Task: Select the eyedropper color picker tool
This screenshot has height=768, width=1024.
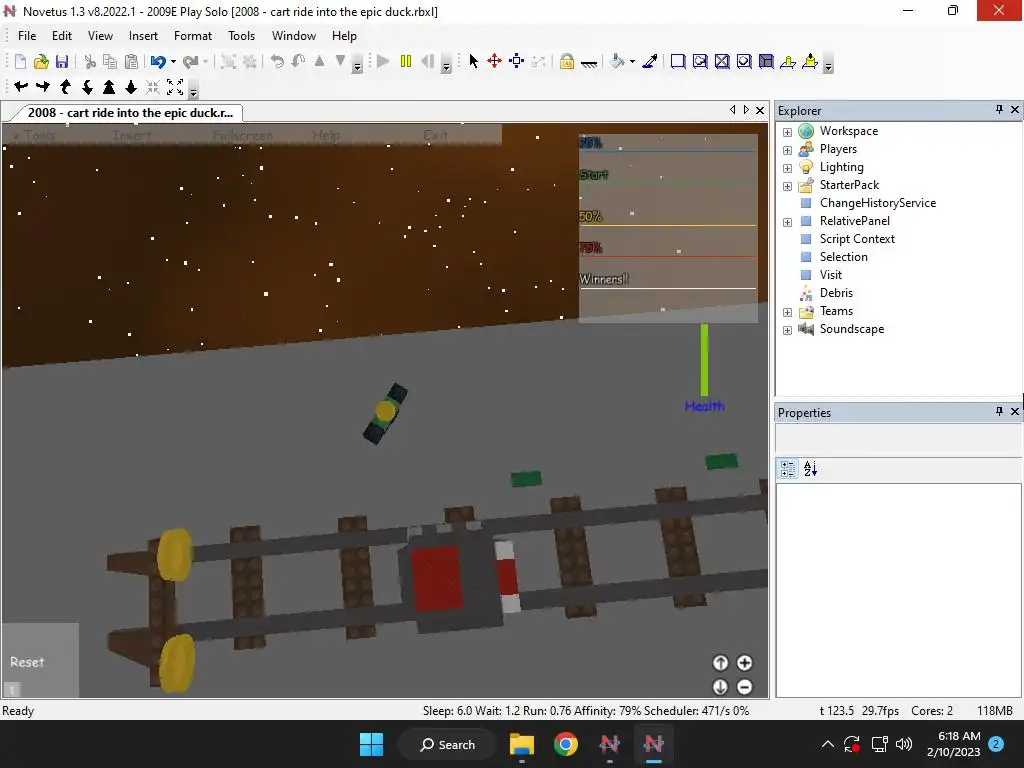Action: [650, 61]
